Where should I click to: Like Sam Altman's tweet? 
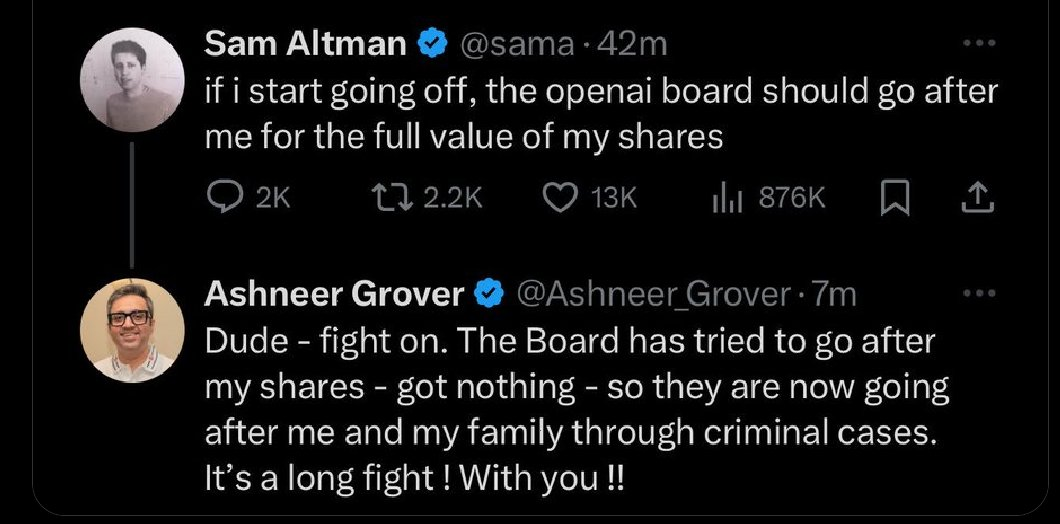(558, 199)
